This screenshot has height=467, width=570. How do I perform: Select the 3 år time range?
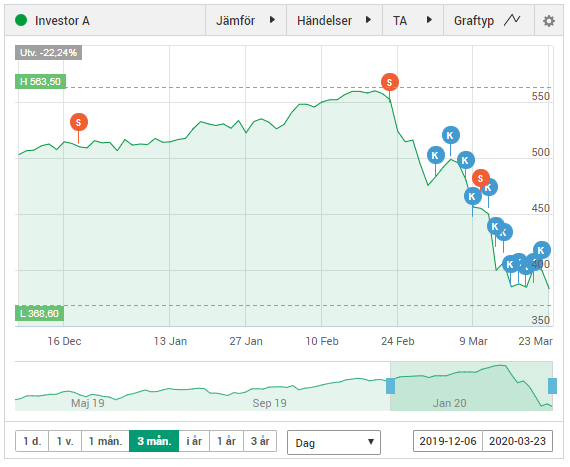(260, 441)
